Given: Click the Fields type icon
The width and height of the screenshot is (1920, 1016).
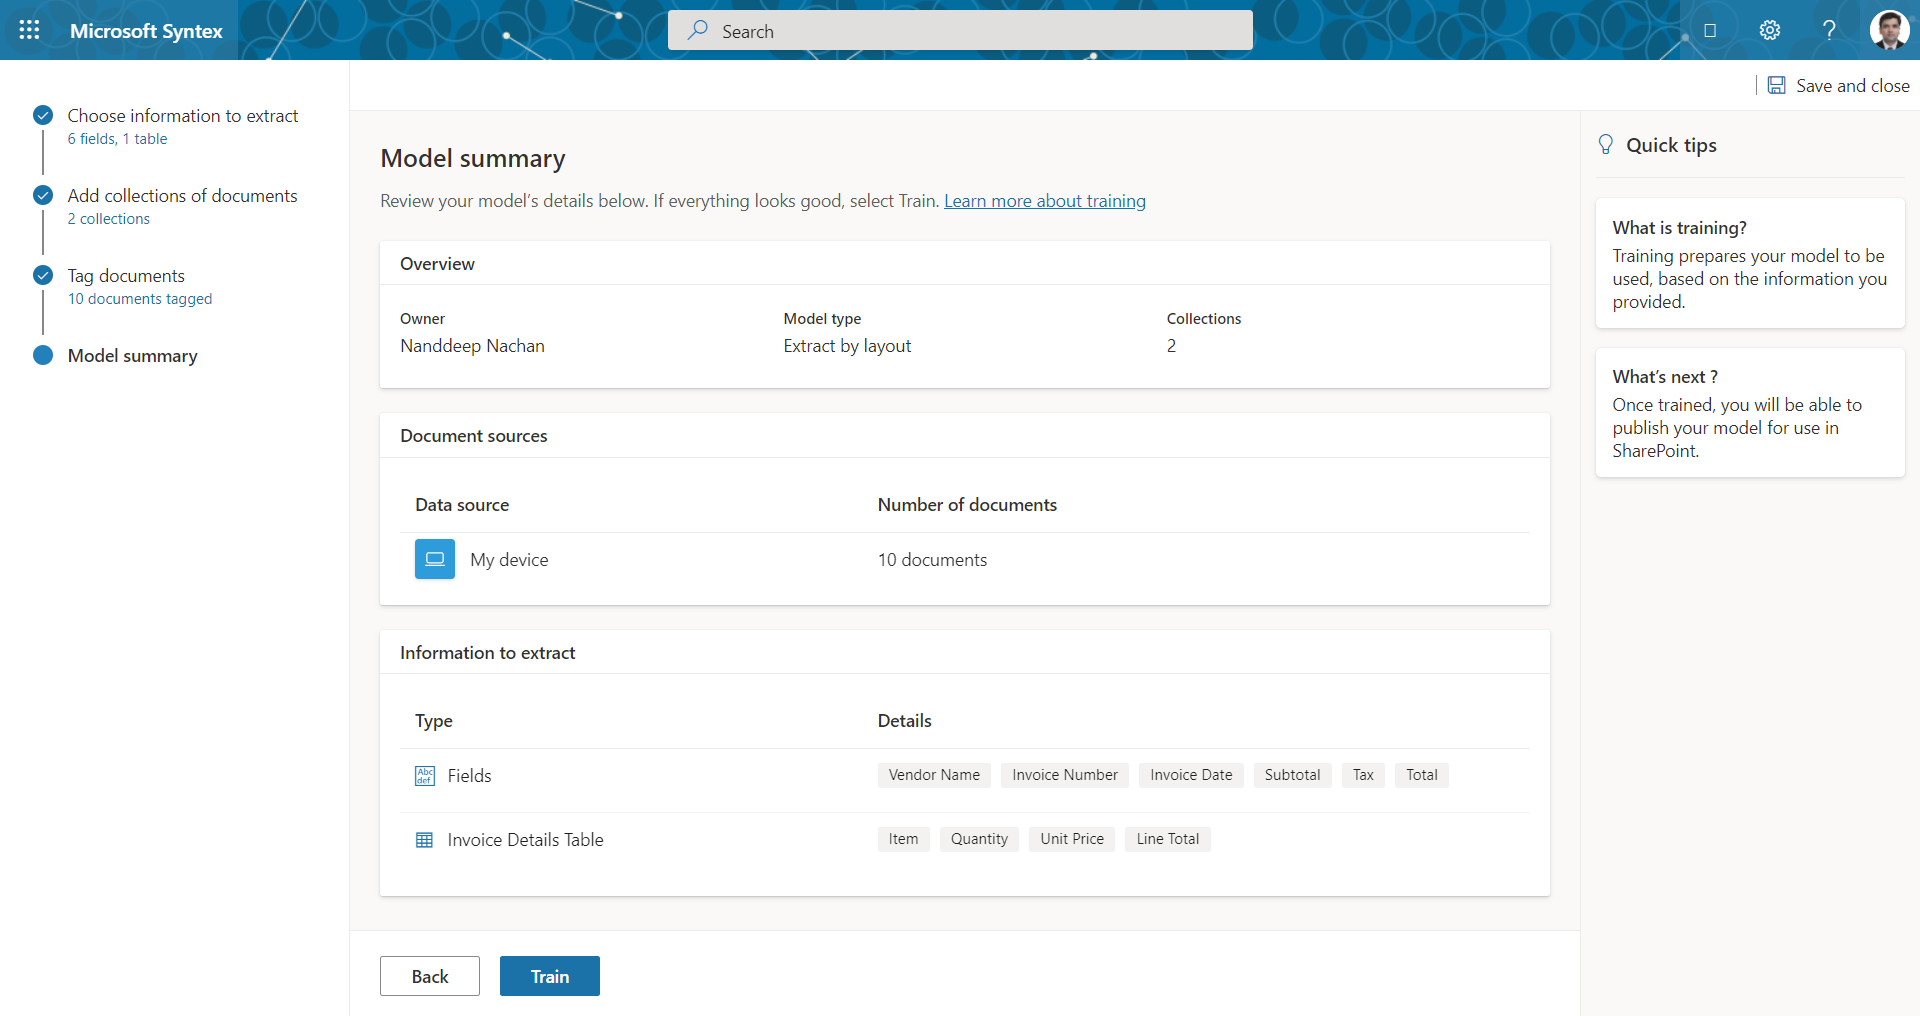Looking at the screenshot, I should [x=424, y=776].
